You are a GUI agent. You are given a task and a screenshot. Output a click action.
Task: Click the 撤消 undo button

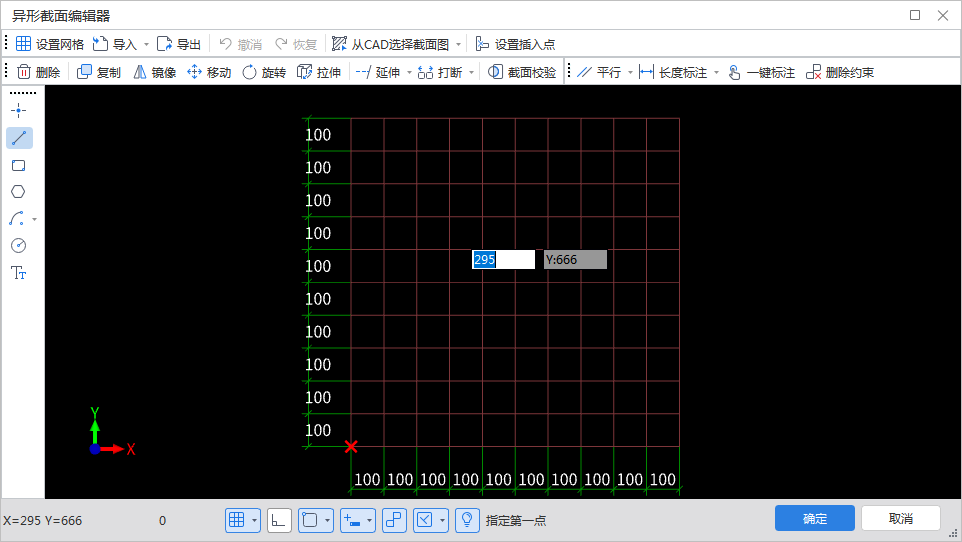(240, 44)
